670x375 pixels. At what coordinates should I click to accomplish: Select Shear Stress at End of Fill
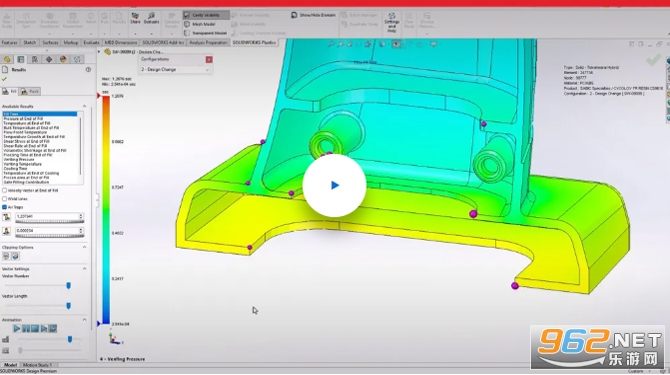(x=26, y=141)
